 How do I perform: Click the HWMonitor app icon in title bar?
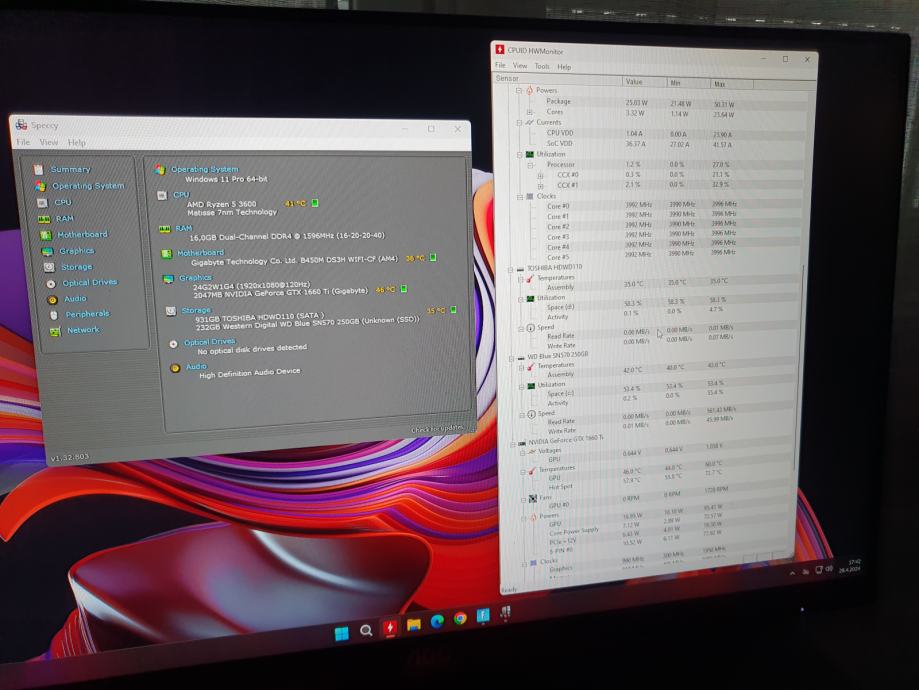[500, 49]
